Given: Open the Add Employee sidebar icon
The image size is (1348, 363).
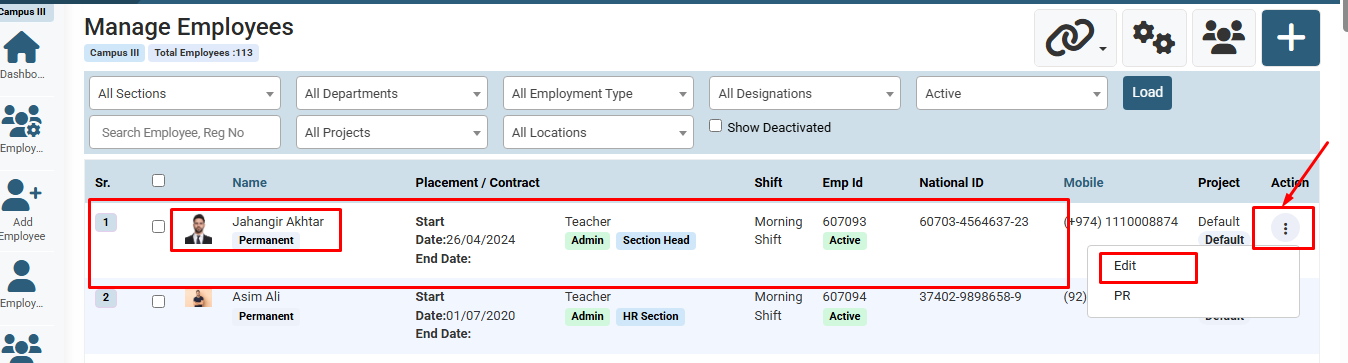Looking at the screenshot, I should coord(22,195).
